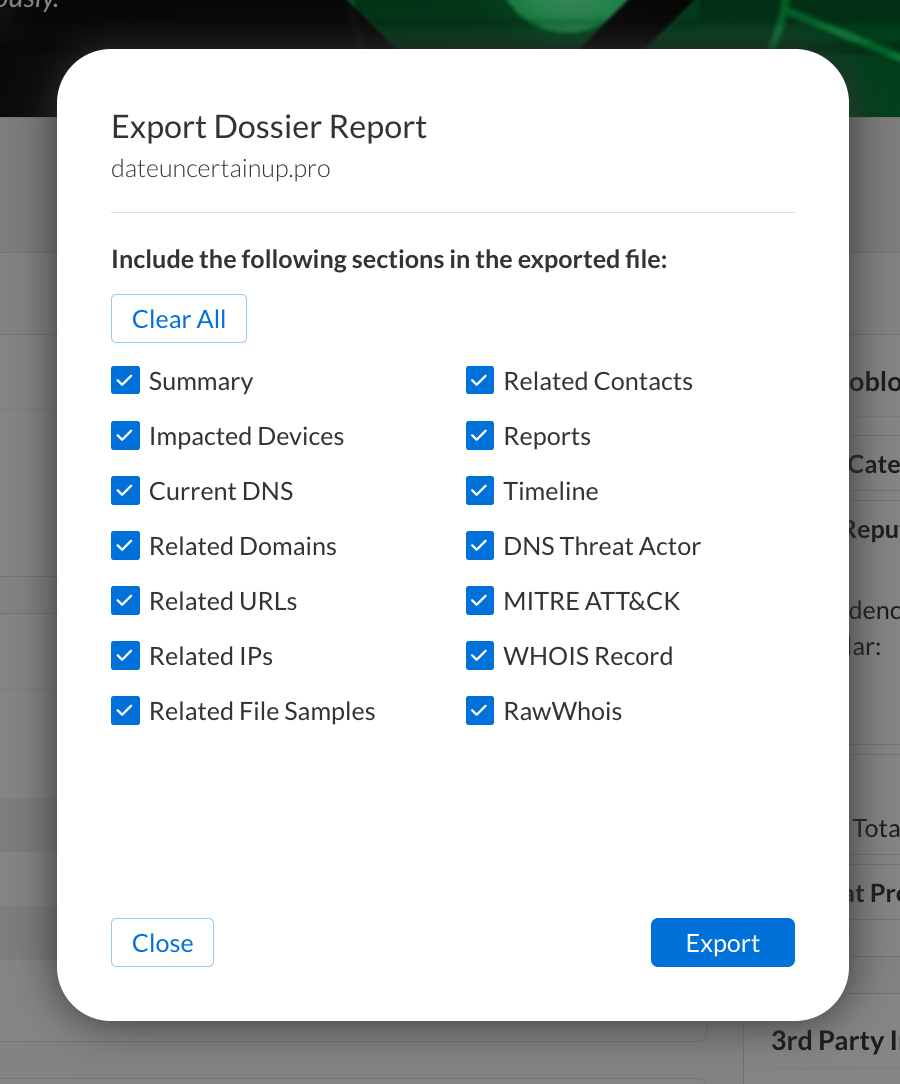Click the Clear All button
Image resolution: width=900 pixels, height=1084 pixels.
pyautogui.click(x=179, y=319)
